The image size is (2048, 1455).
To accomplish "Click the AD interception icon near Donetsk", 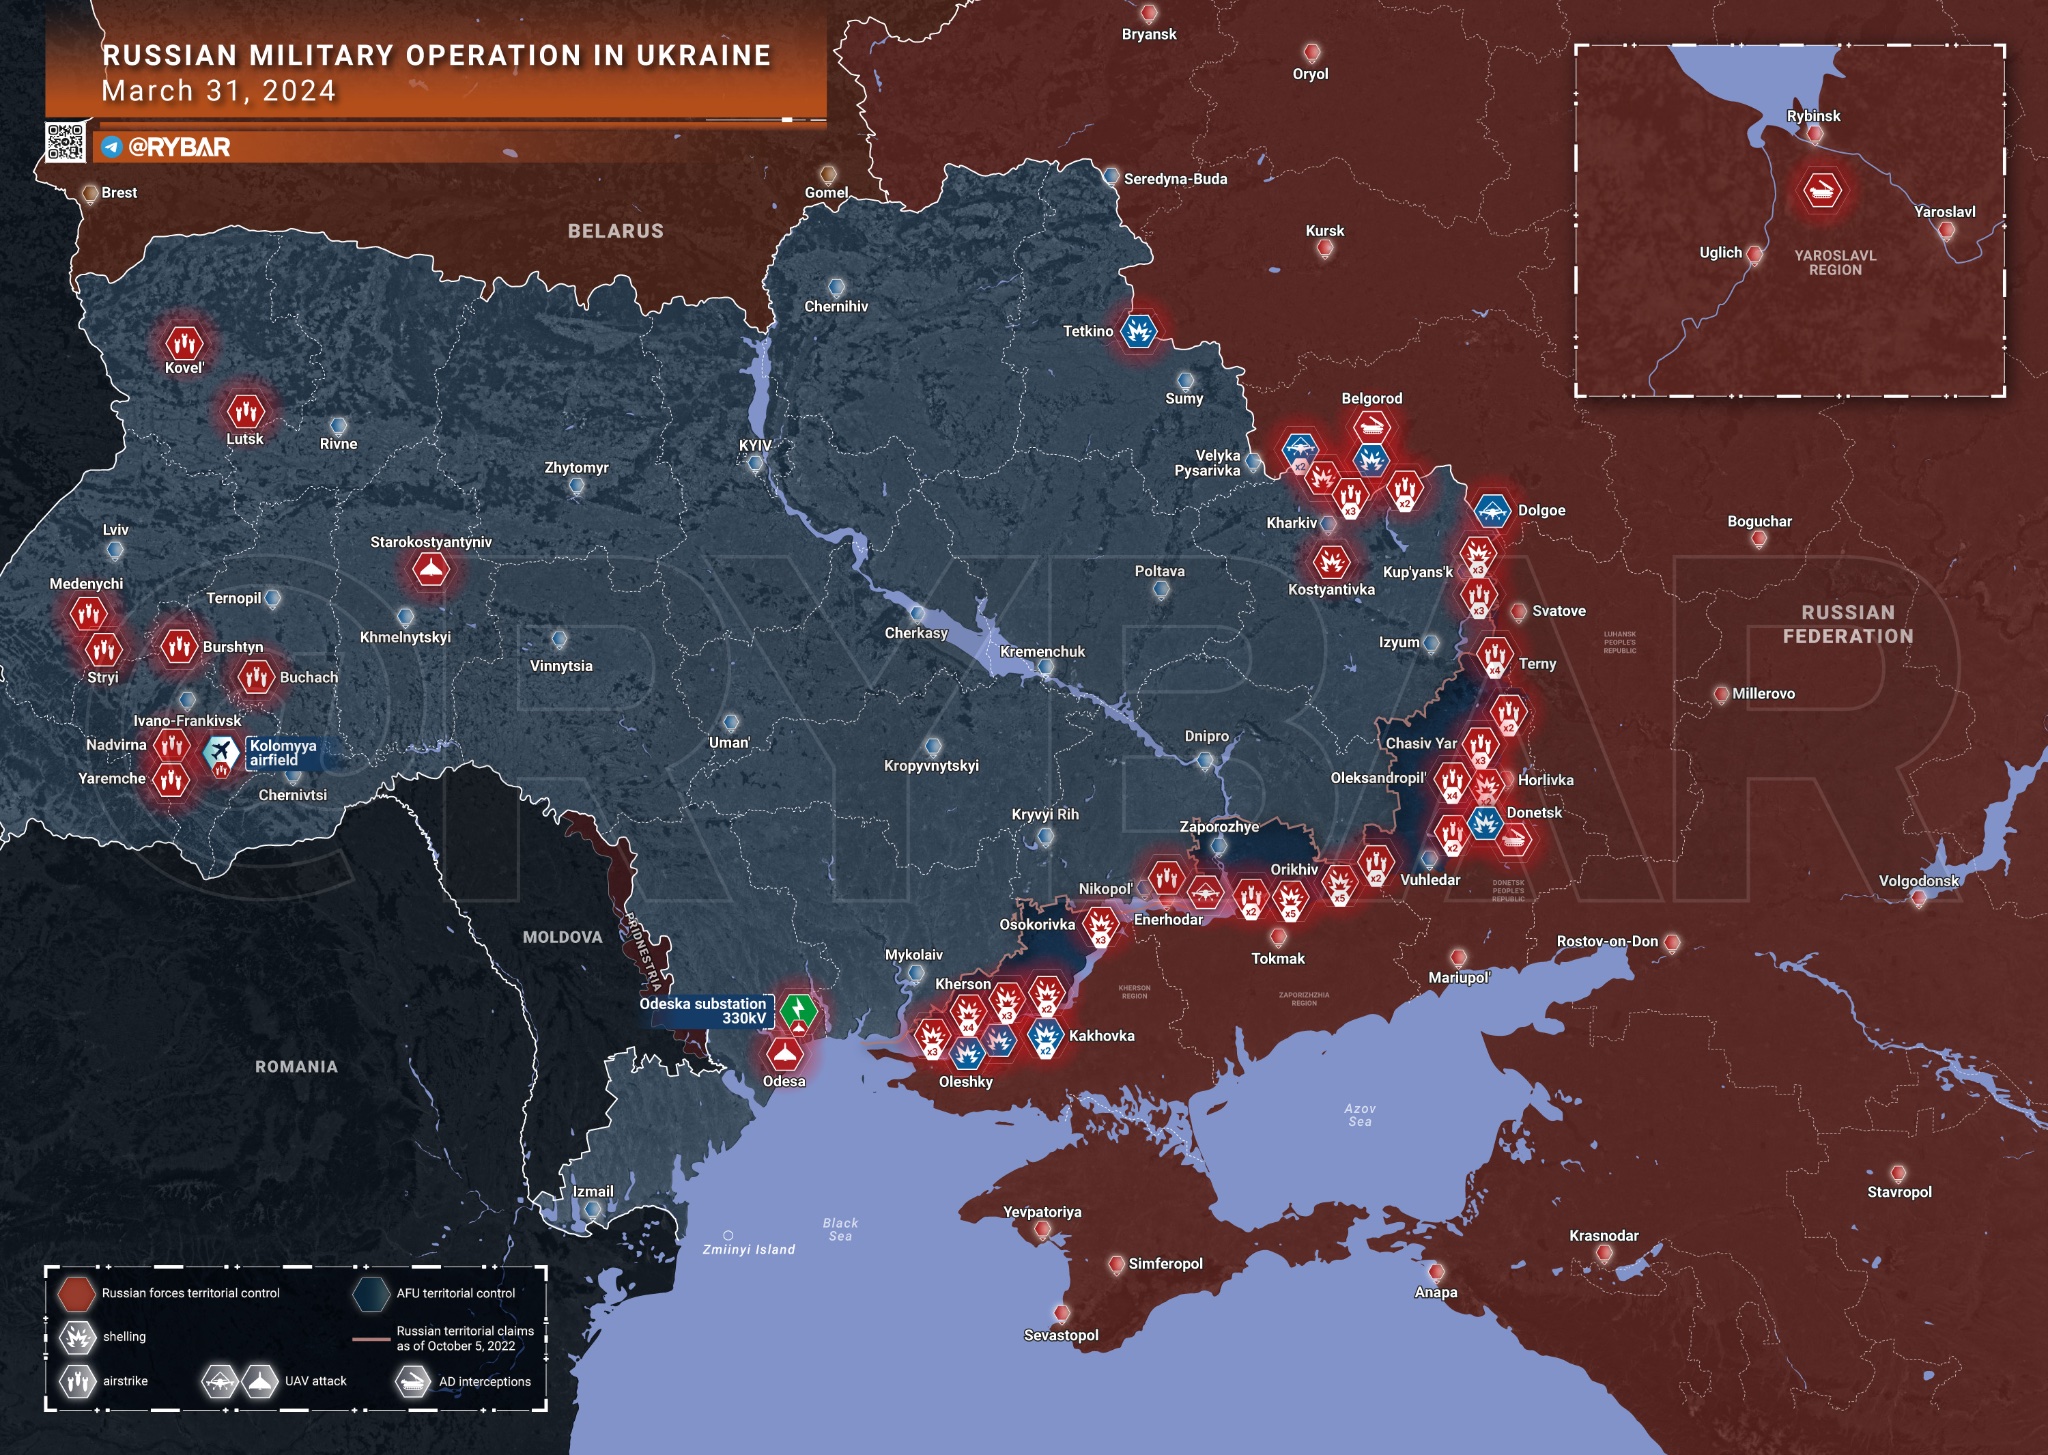I will [1516, 838].
